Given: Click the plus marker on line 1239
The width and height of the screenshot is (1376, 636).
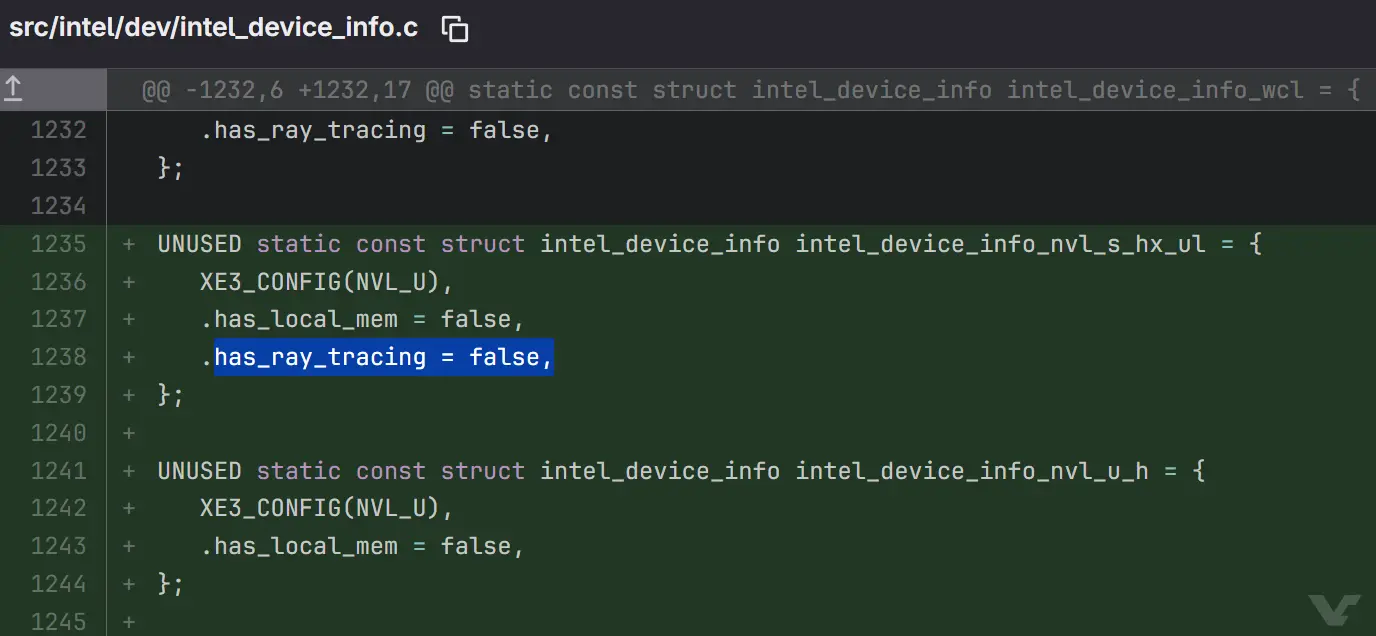Looking at the screenshot, I should click(128, 395).
